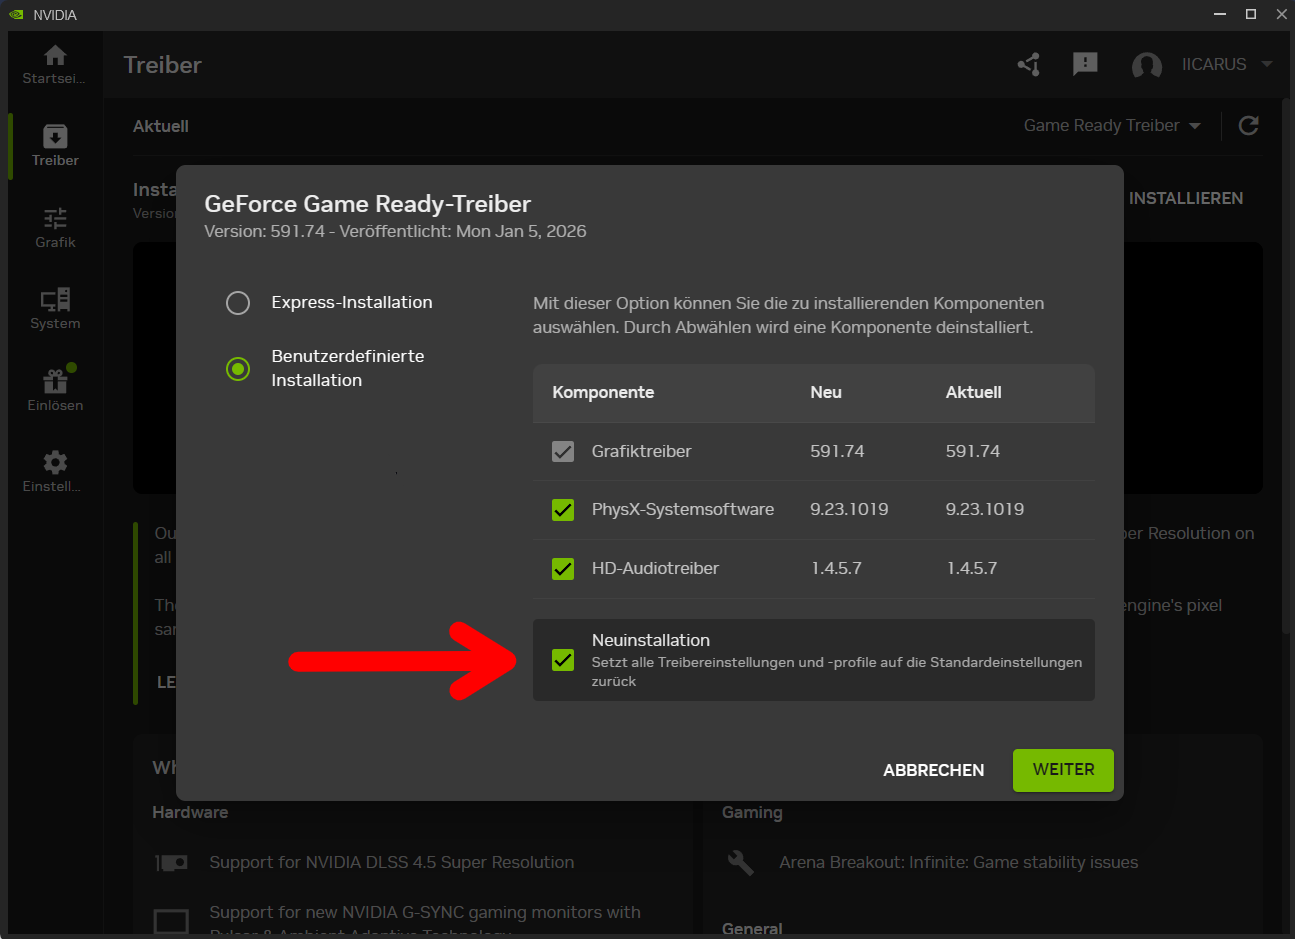Click the user avatar icon
Screen dimensions: 1295x939
pyautogui.click(x=1146, y=65)
